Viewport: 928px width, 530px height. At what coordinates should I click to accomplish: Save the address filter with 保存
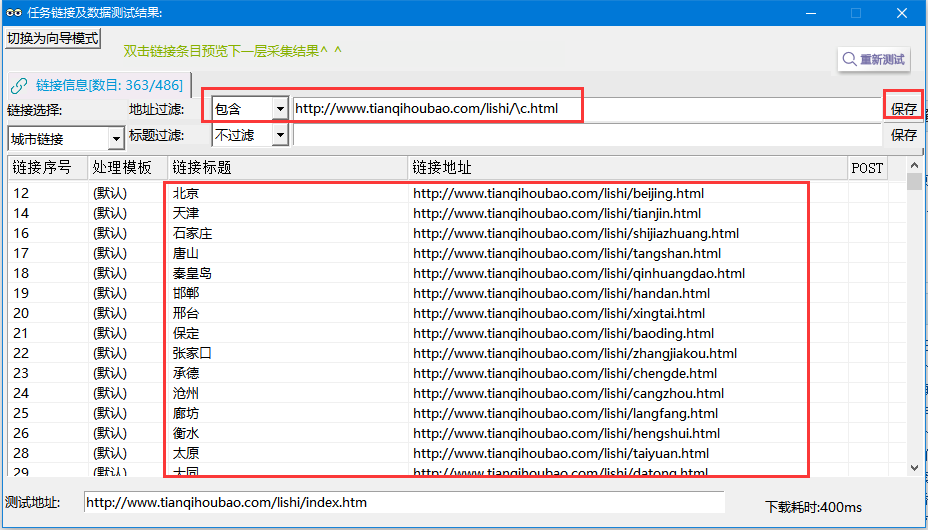click(904, 108)
